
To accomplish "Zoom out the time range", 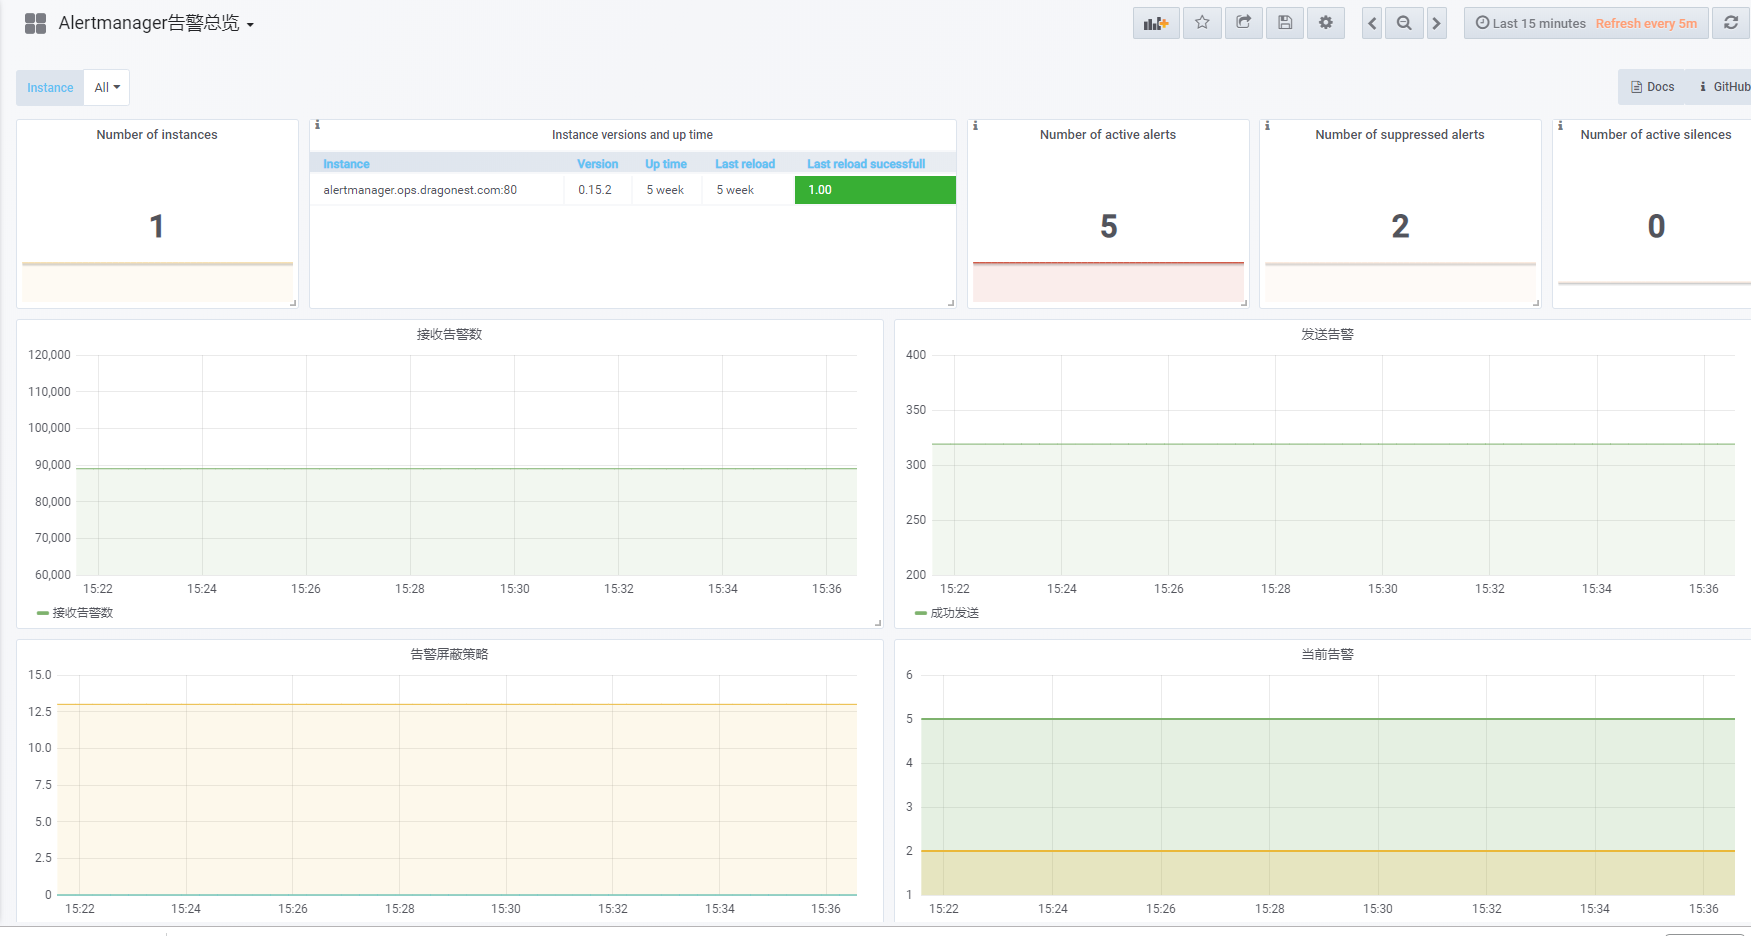I will (x=1404, y=23).
